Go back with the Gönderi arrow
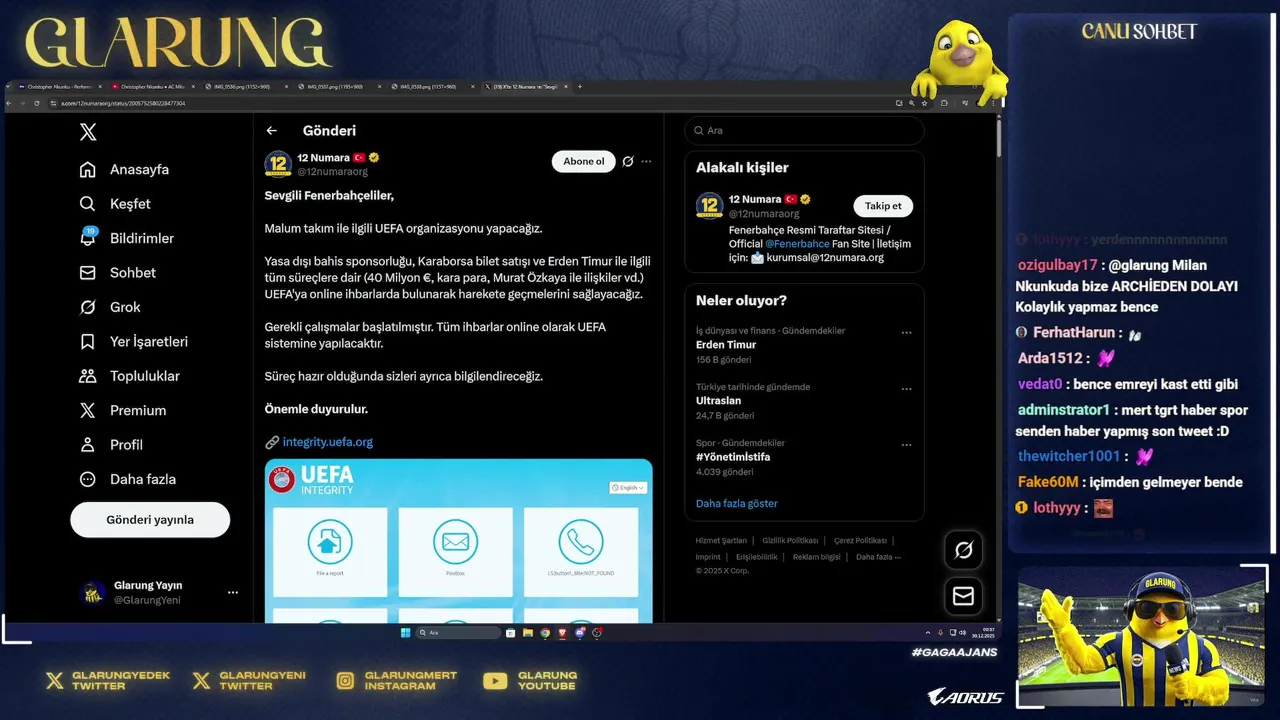 [x=271, y=131]
